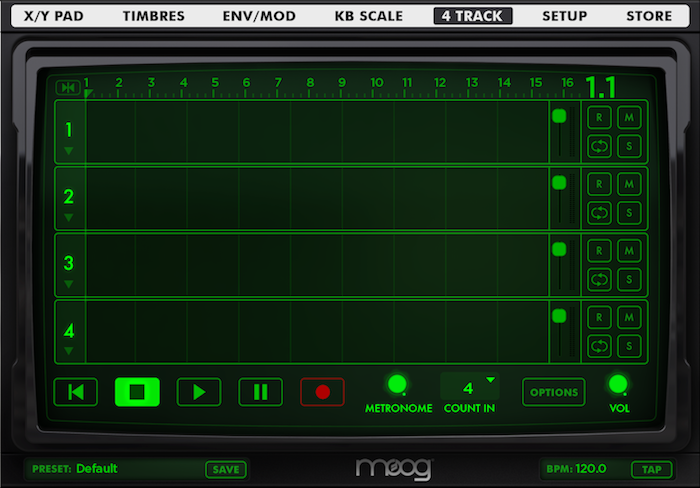Screen dimensions: 700x488
Task: Click the track 3 volume fader handle
Action: point(559,249)
